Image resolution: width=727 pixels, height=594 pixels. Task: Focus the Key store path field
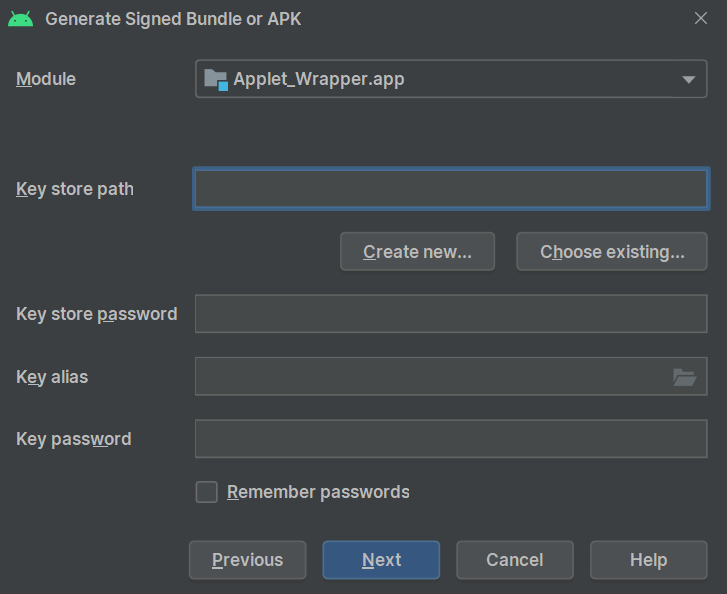(451, 189)
